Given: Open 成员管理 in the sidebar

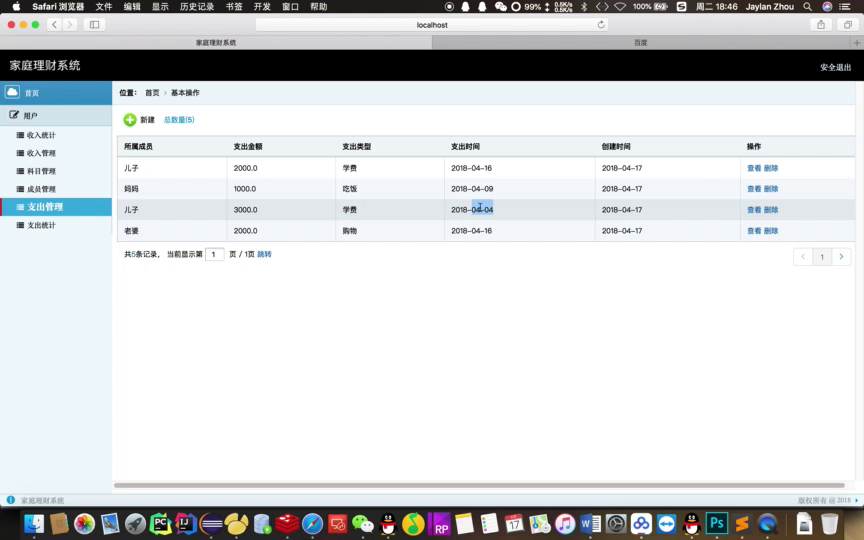Looking at the screenshot, I should click(x=41, y=189).
